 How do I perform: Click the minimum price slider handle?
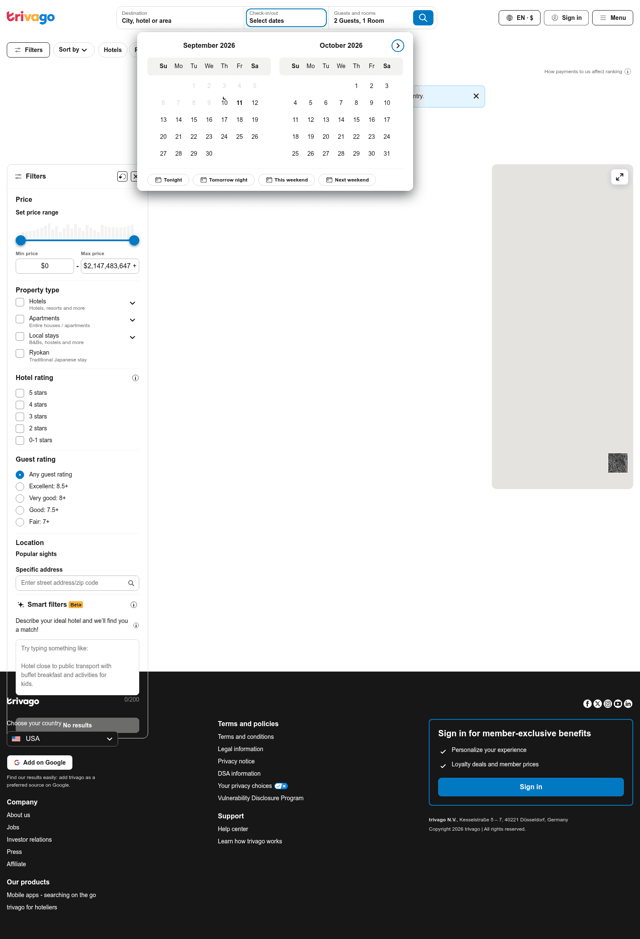21,240
